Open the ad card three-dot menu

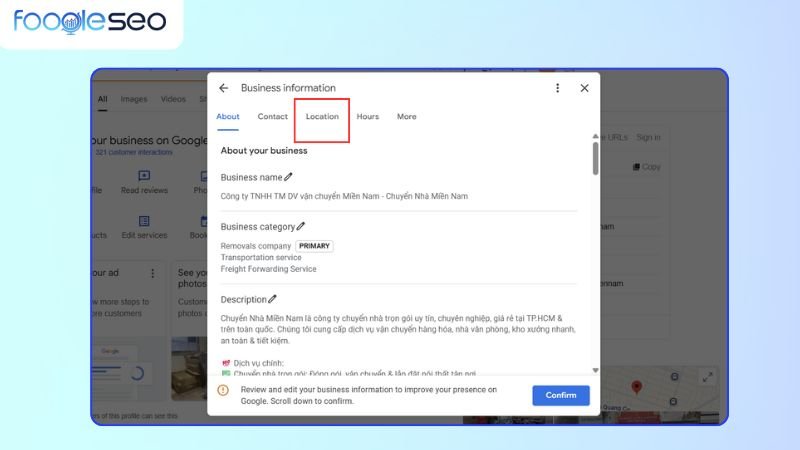(x=152, y=272)
